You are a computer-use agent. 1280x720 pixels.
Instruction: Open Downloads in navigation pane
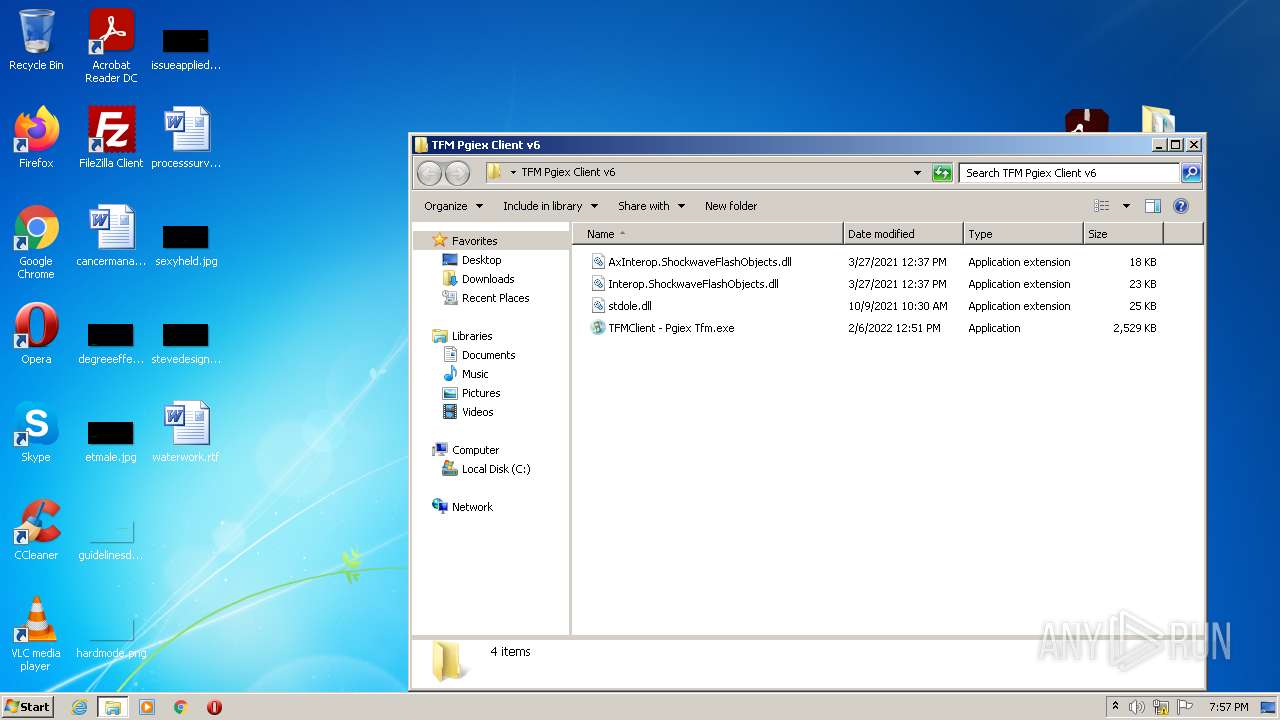(x=488, y=279)
